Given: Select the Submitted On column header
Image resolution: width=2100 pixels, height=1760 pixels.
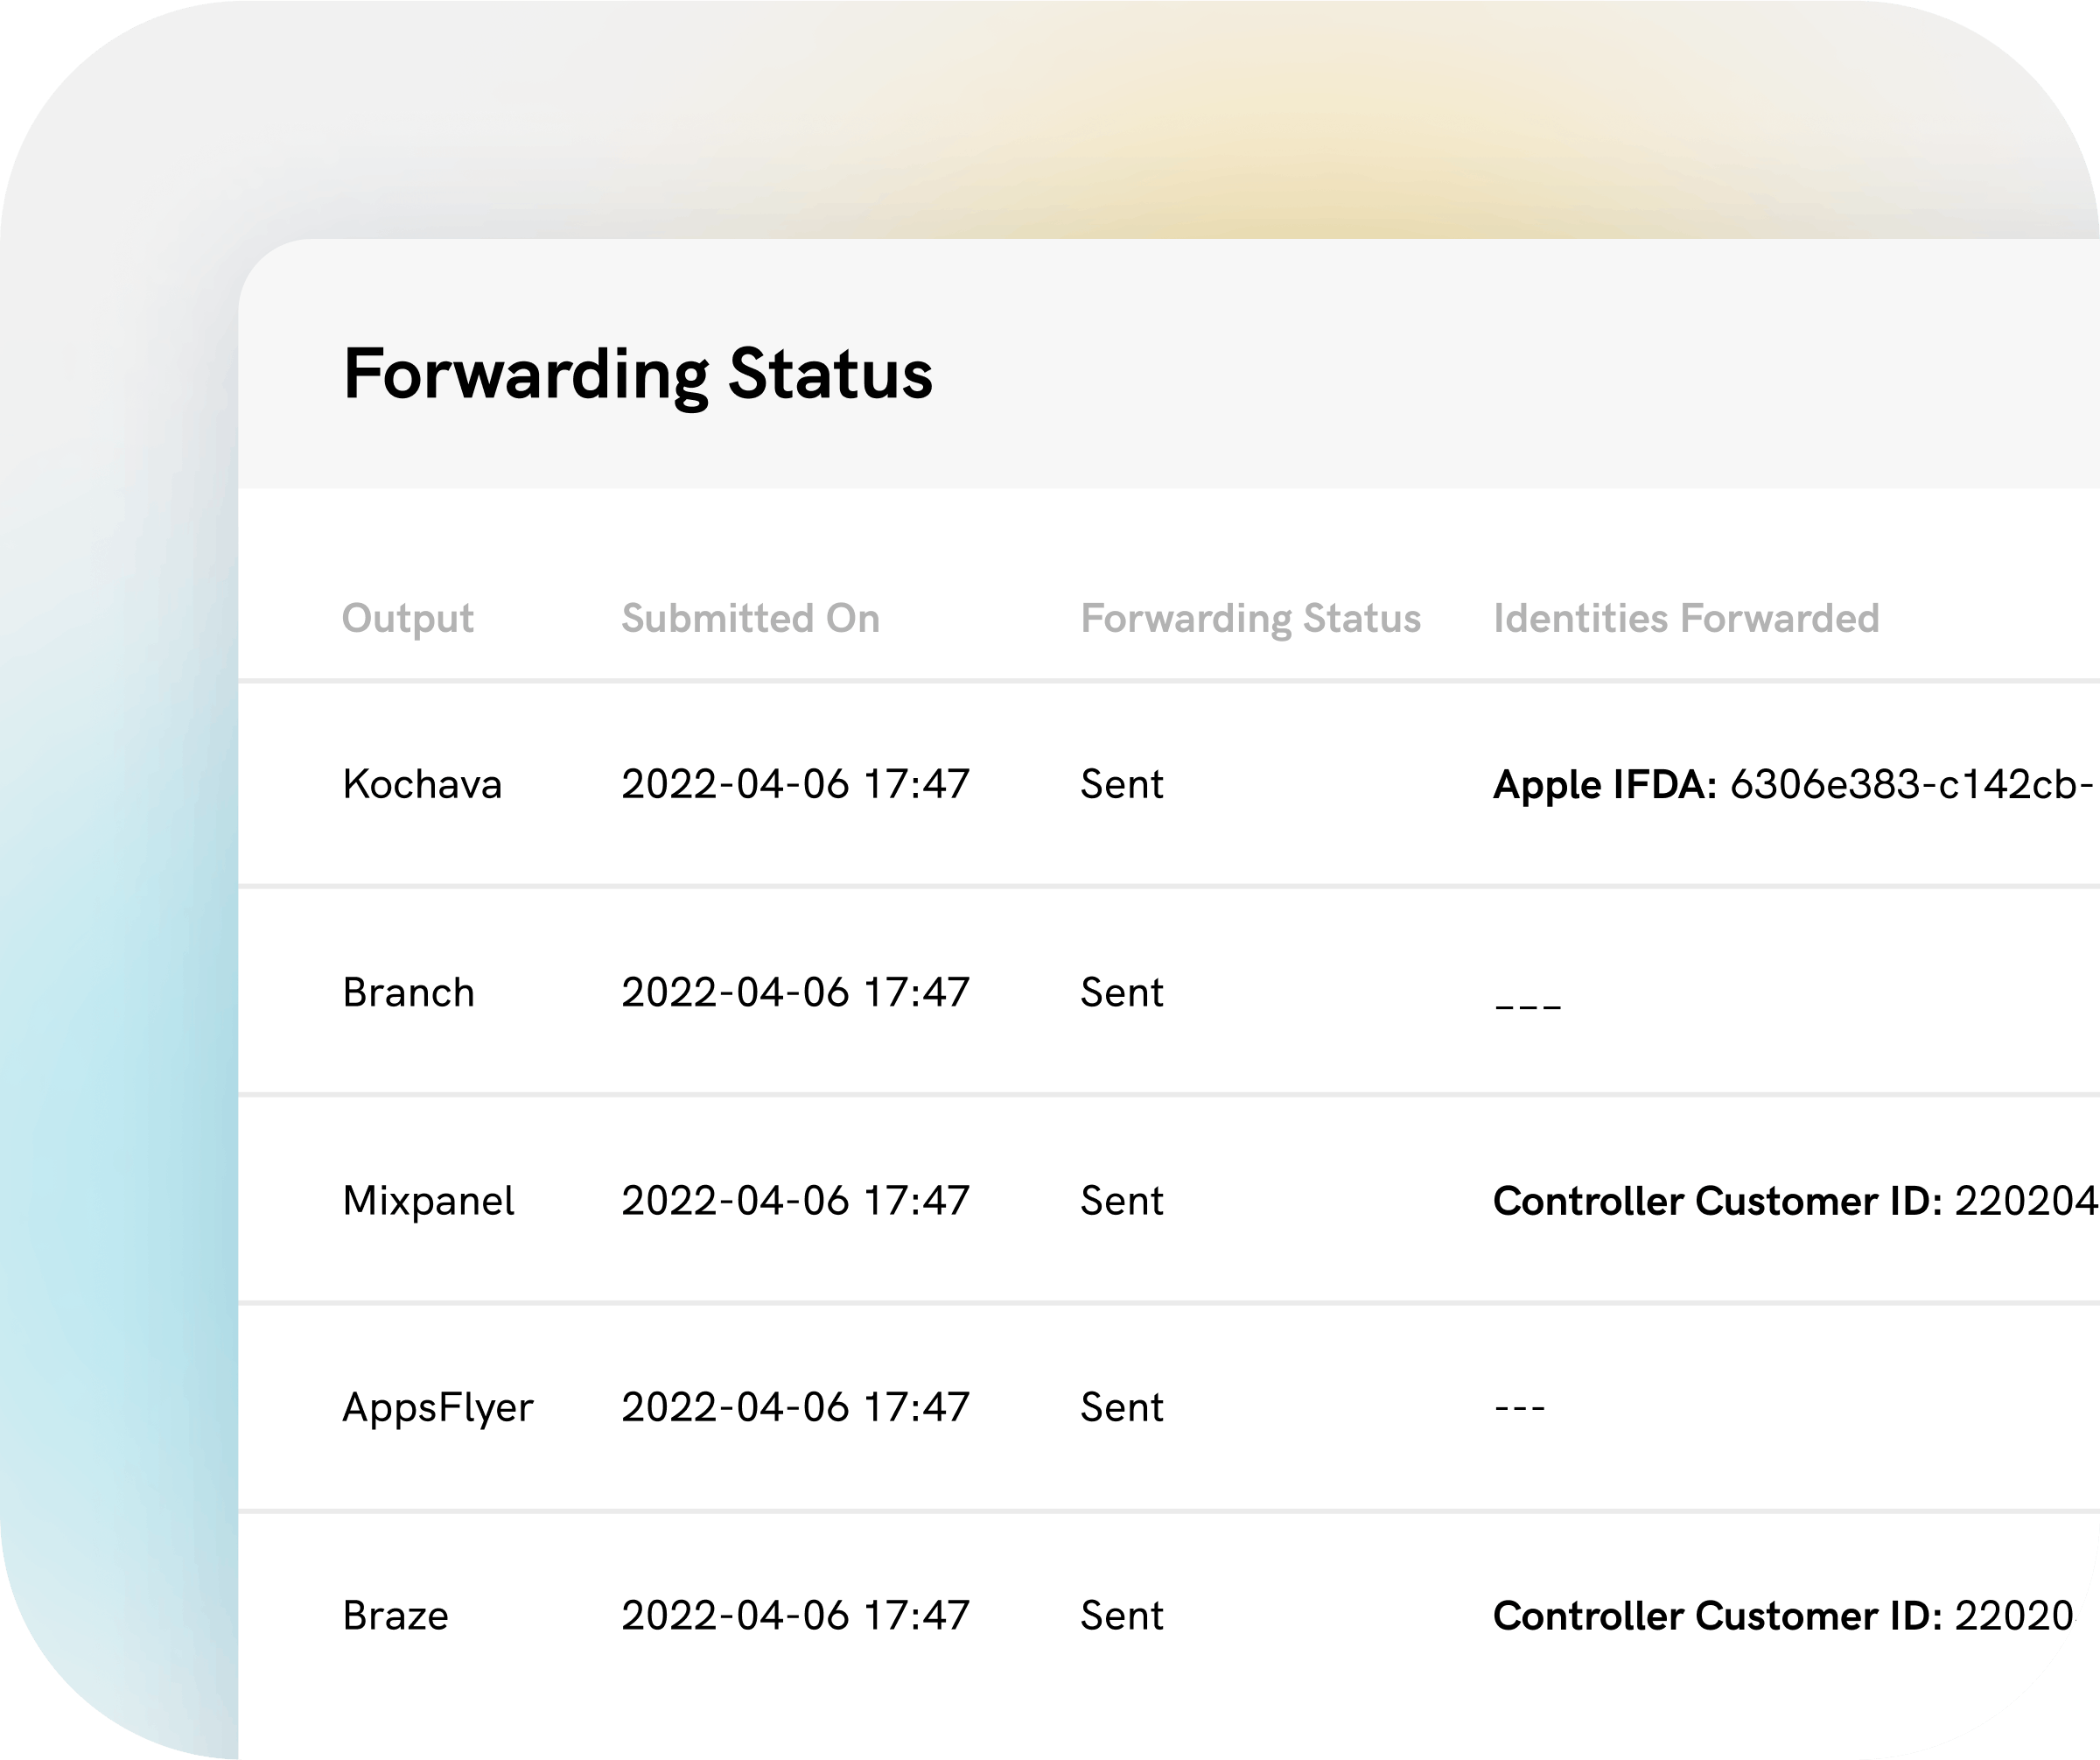Looking at the screenshot, I should click(751, 619).
